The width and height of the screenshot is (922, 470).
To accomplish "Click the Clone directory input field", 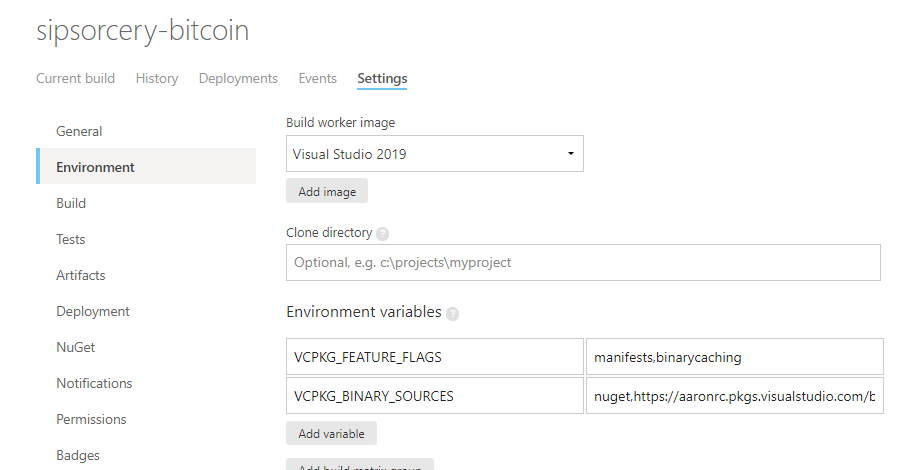I will tap(583, 262).
